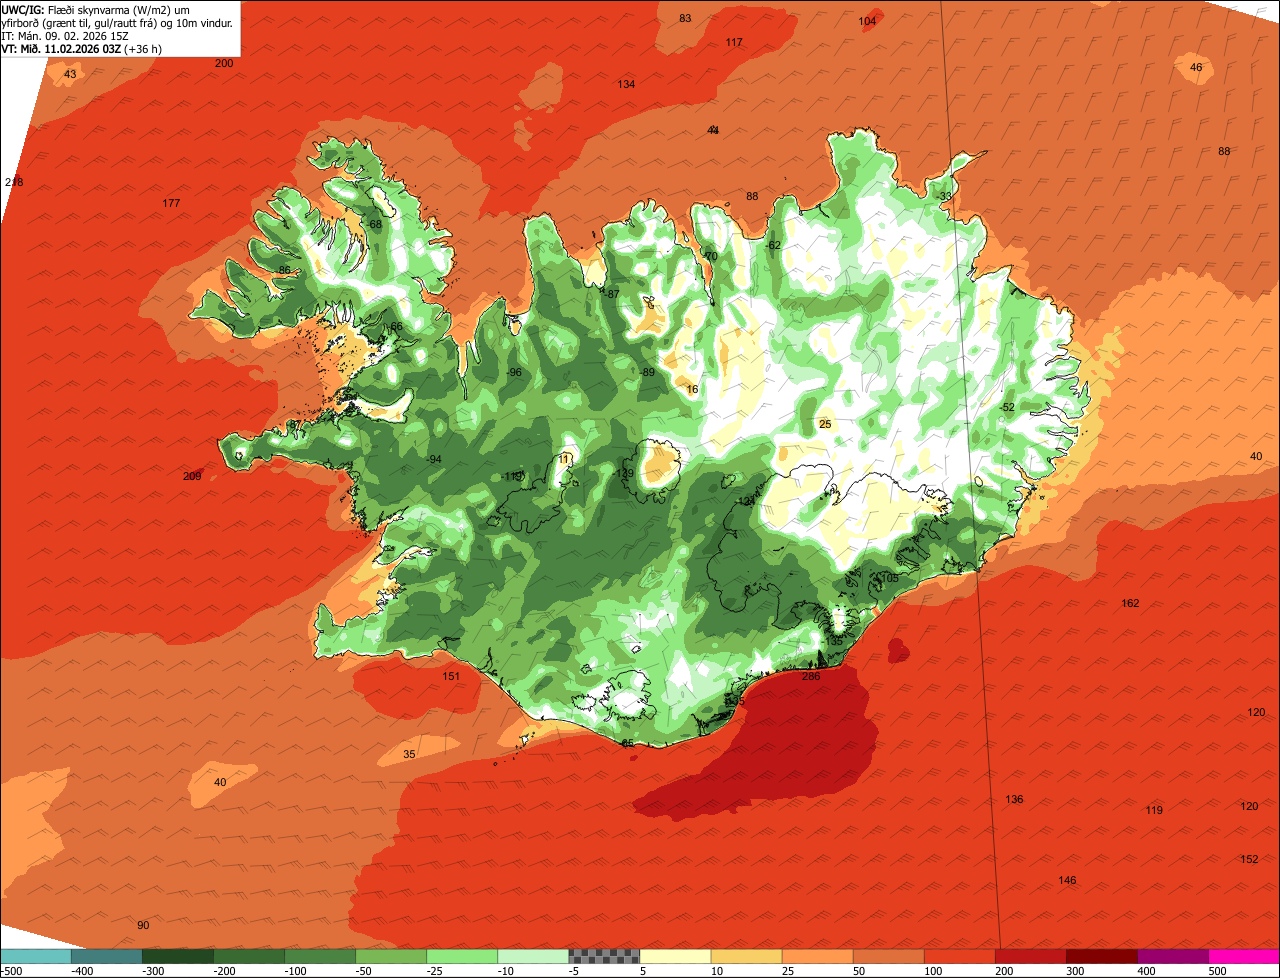Click the -400 to -300 teal legend swatch
This screenshot has height=978, width=1280.
coord(107,956)
